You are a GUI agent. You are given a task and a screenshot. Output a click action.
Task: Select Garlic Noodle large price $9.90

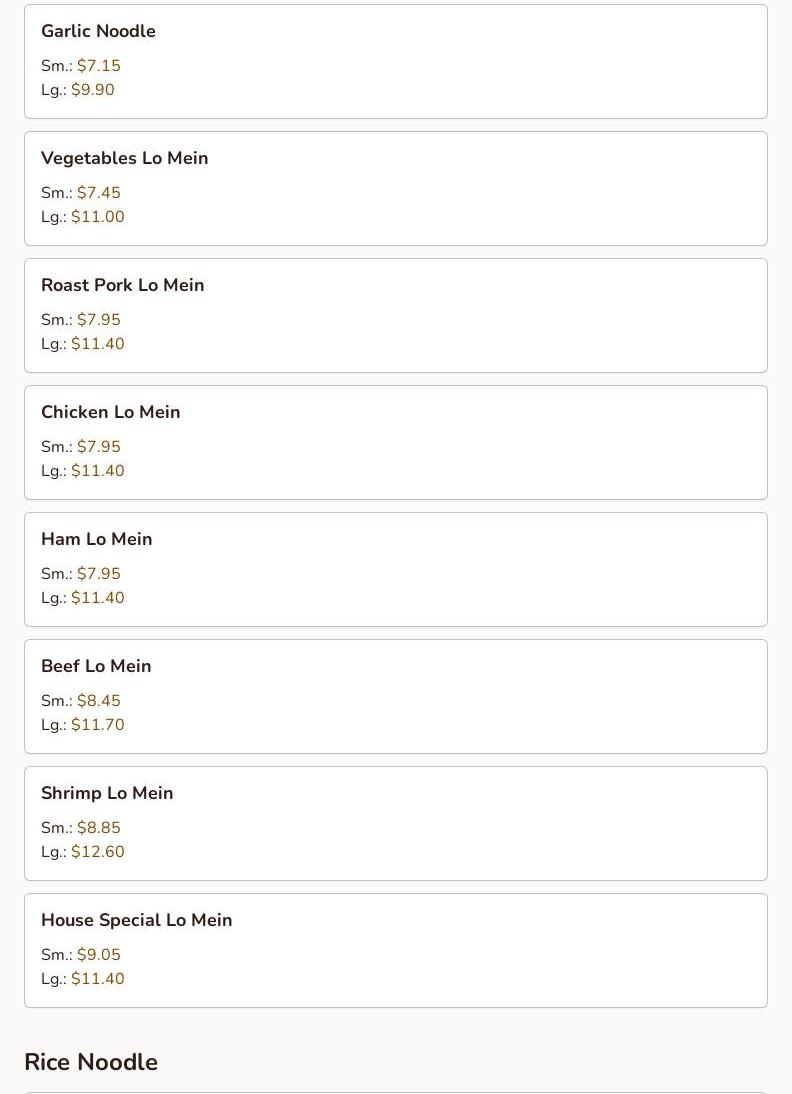tap(92, 90)
